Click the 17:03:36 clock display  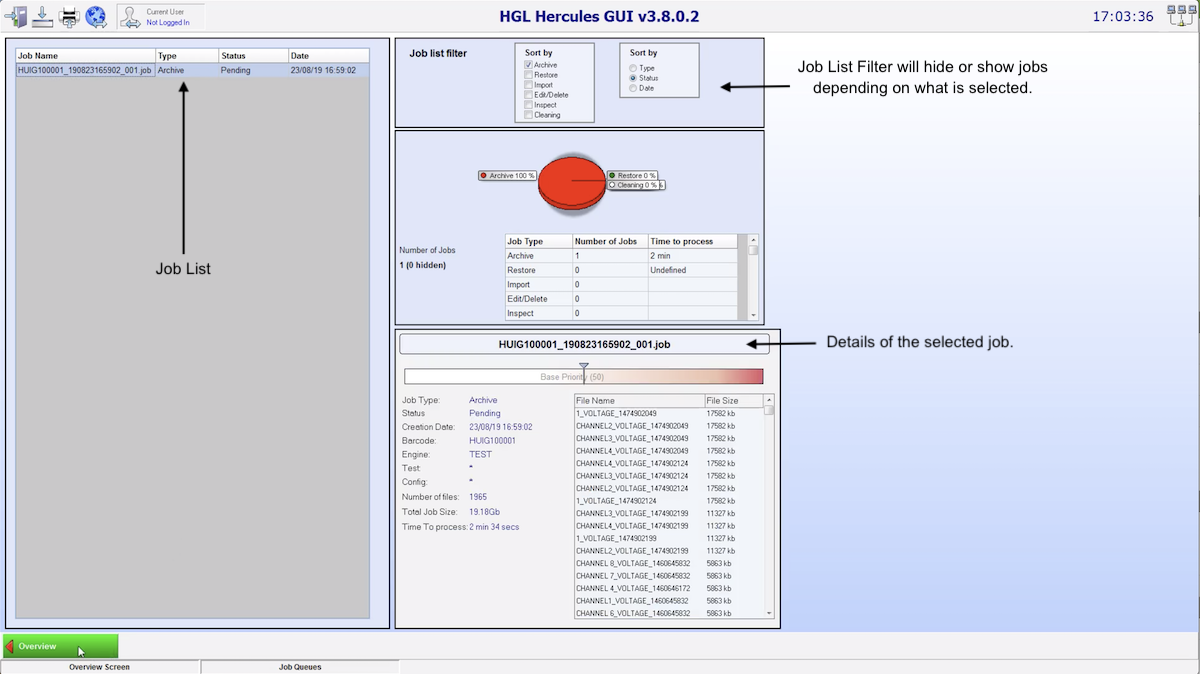click(1122, 17)
